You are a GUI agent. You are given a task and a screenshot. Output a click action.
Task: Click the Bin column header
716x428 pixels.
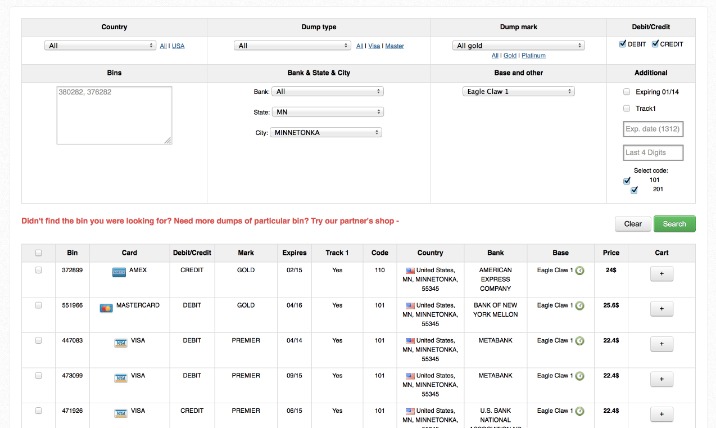coord(72,253)
